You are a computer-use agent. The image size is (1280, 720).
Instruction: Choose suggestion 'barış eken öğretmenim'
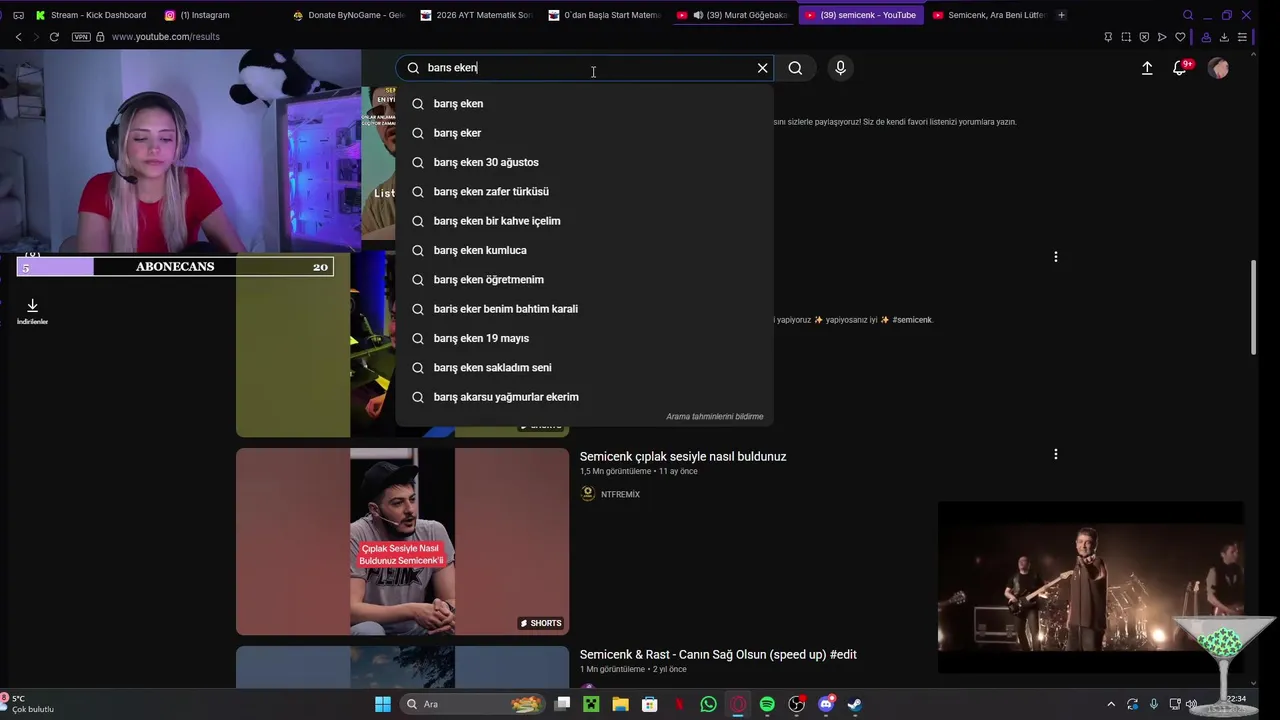(x=584, y=280)
